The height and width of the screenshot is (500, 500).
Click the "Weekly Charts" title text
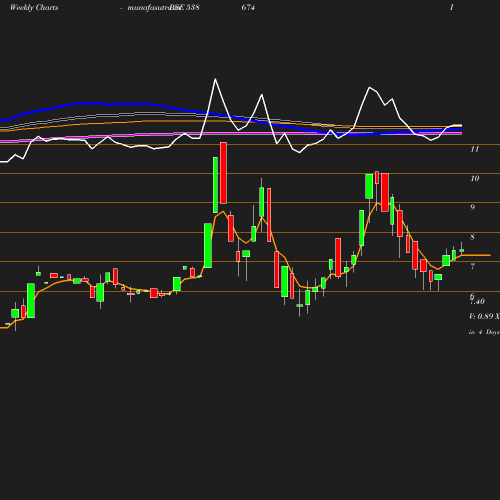click(34, 7)
